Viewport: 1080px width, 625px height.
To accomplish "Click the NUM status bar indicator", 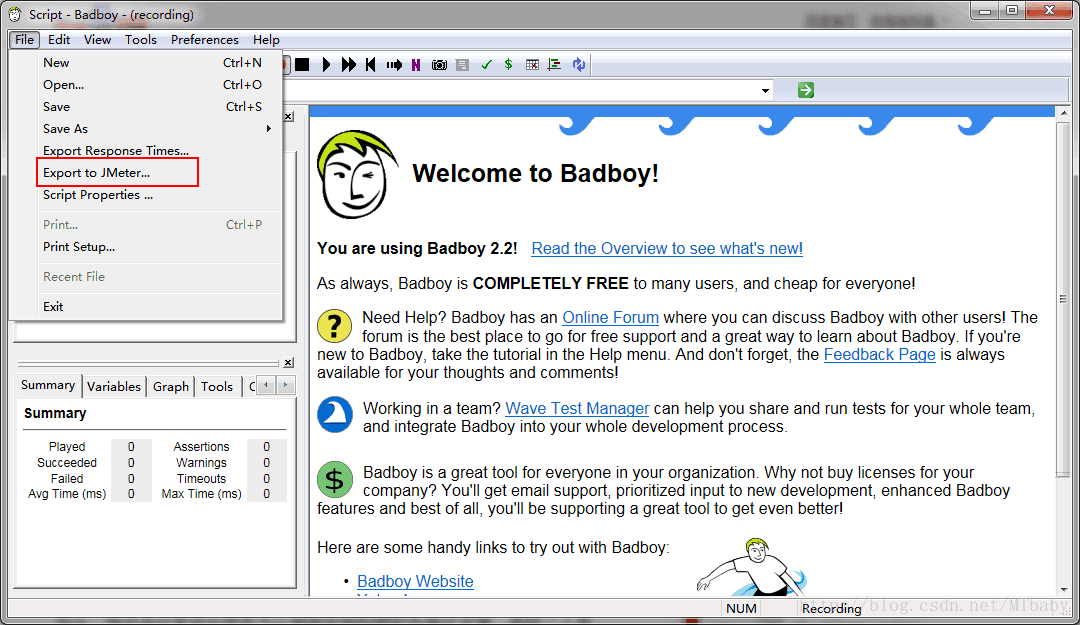I will point(741,608).
